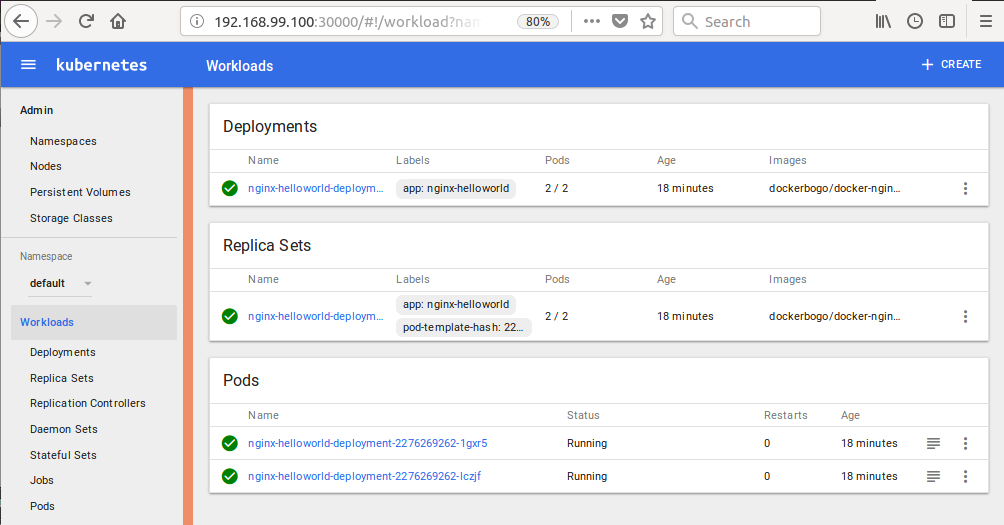Click the Status column header in Pods

583,415
